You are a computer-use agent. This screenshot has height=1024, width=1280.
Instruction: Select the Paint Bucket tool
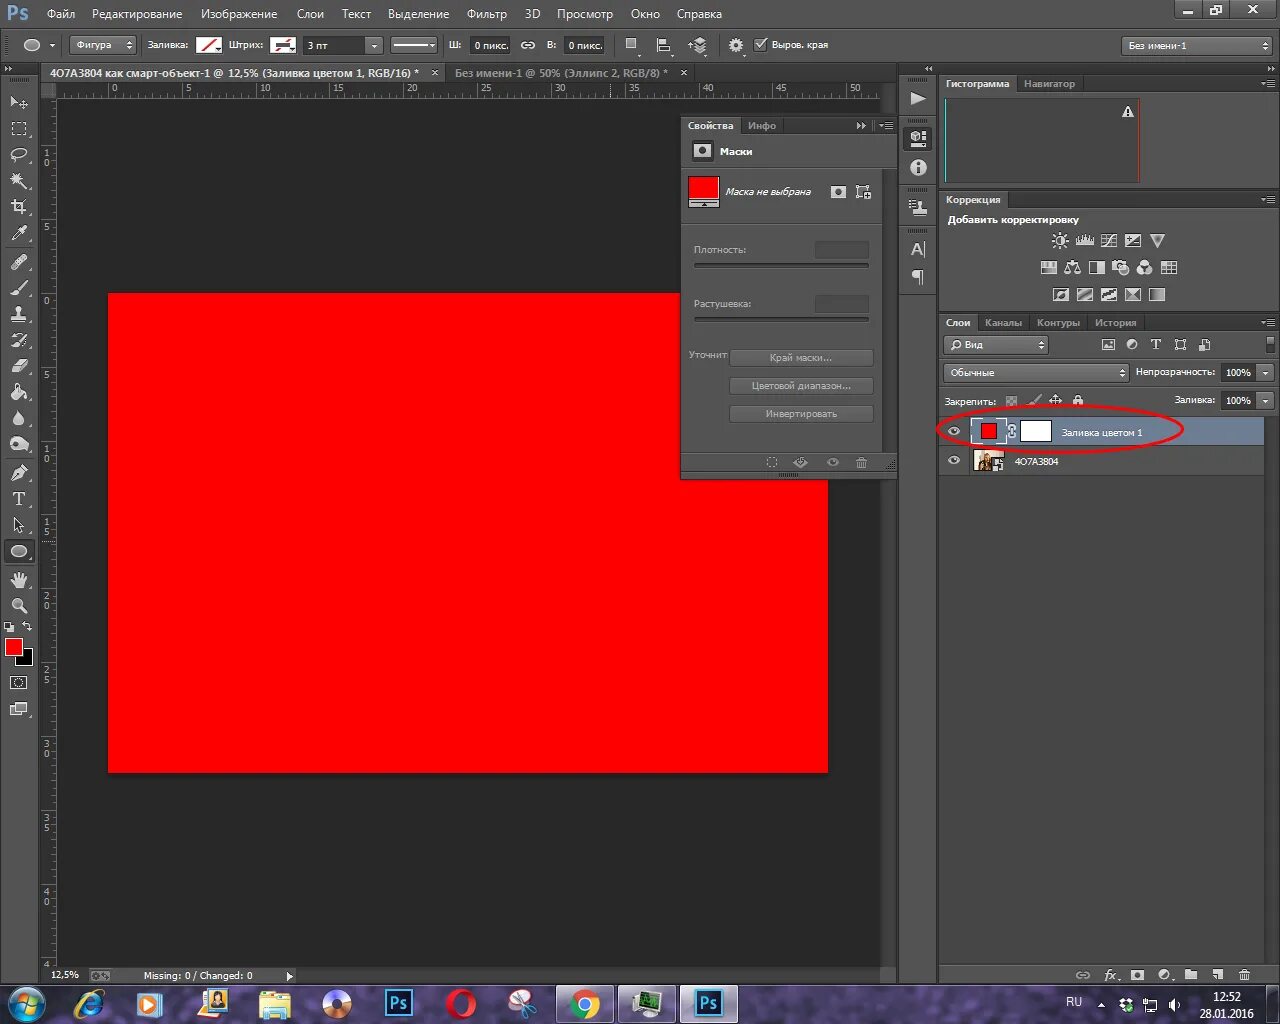click(x=19, y=392)
